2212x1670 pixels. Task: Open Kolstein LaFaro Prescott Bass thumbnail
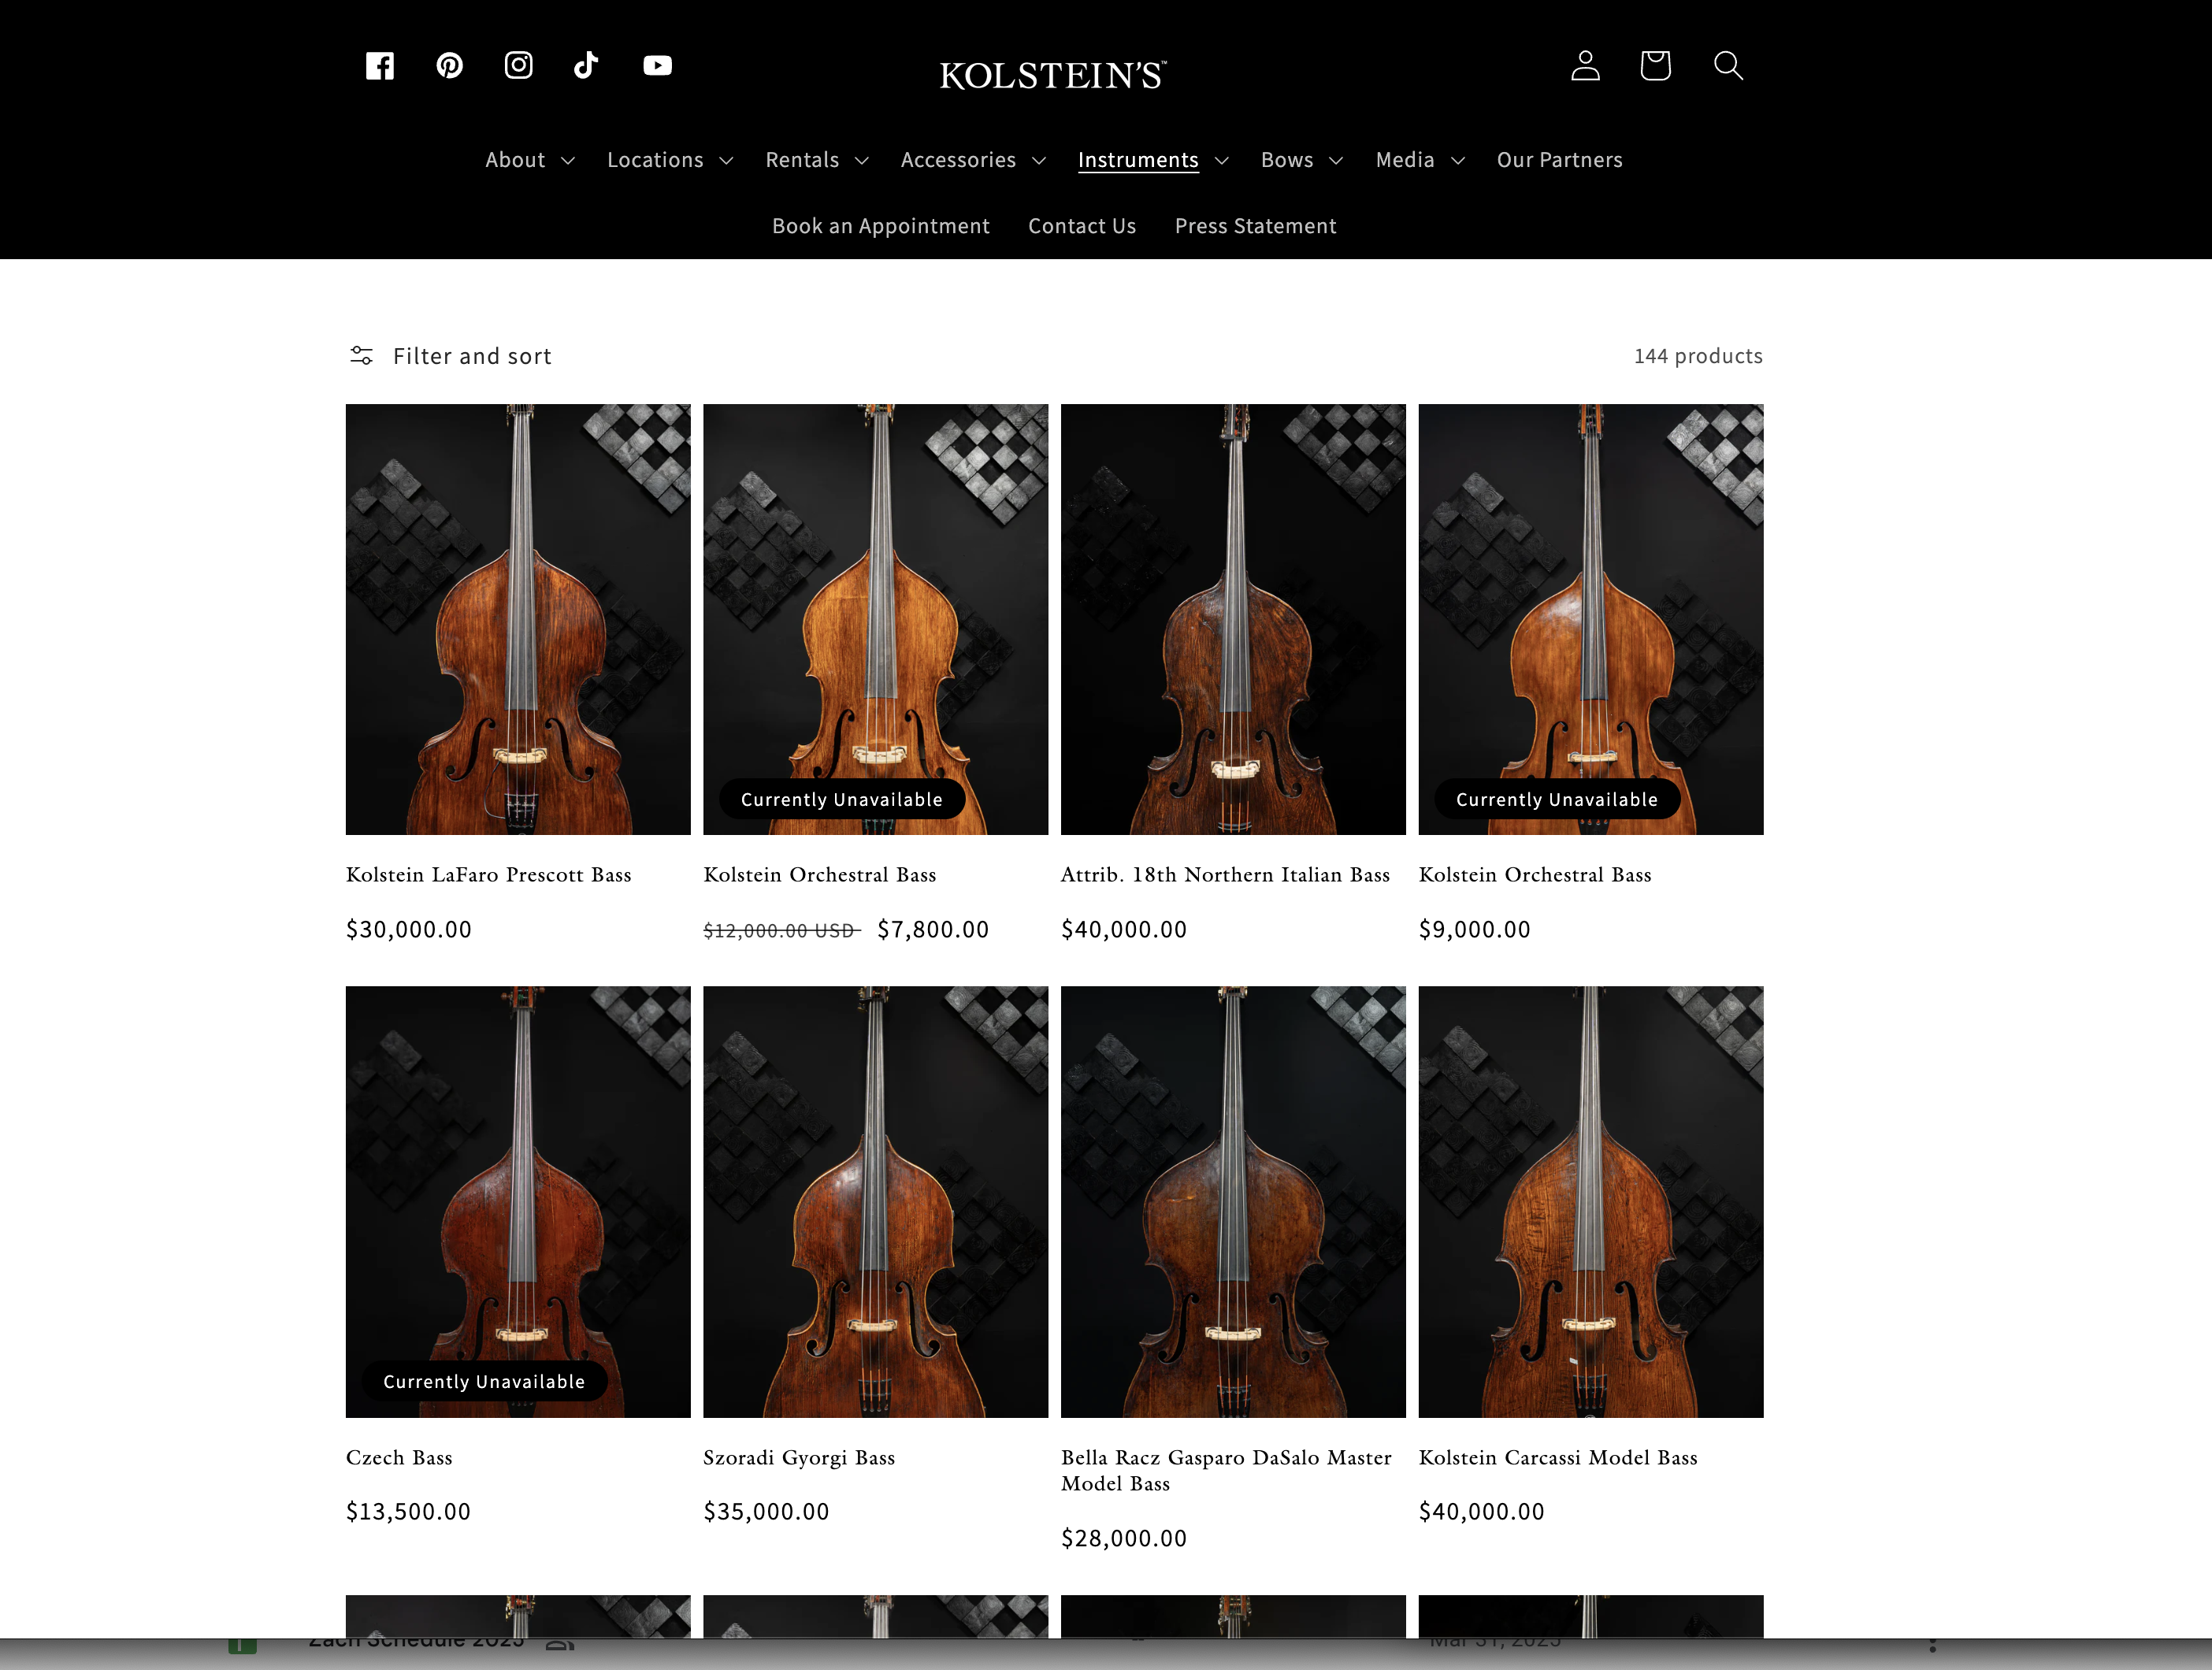[518, 619]
